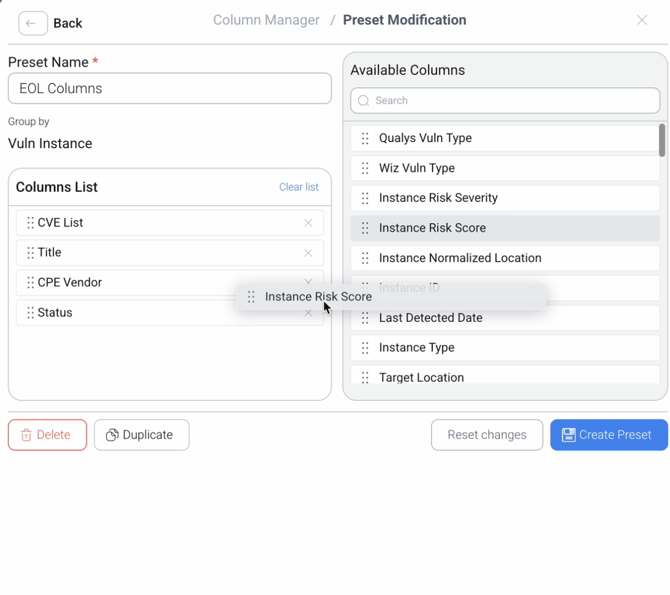Remove CVE List column with X
Image resolution: width=670 pixels, height=595 pixels.
point(308,223)
